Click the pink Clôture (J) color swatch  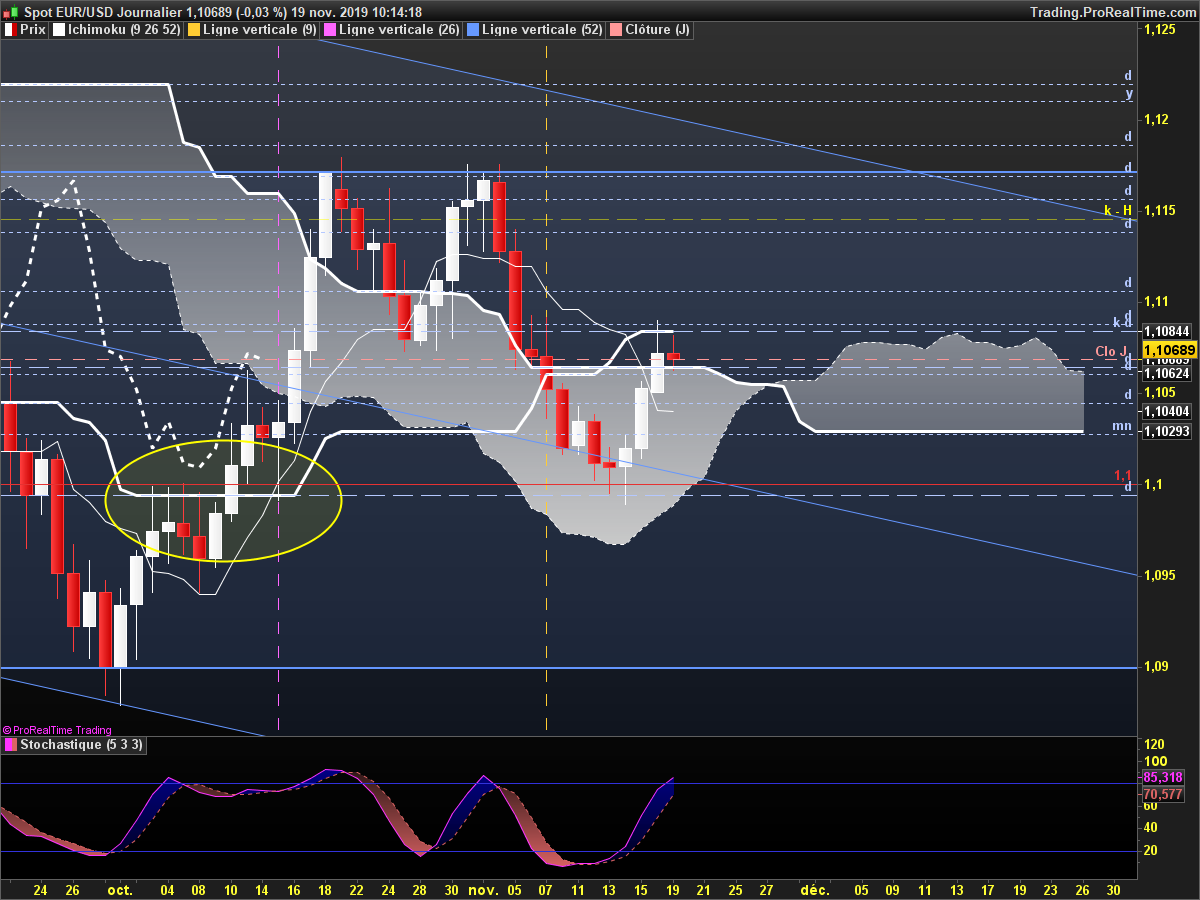[x=616, y=30]
